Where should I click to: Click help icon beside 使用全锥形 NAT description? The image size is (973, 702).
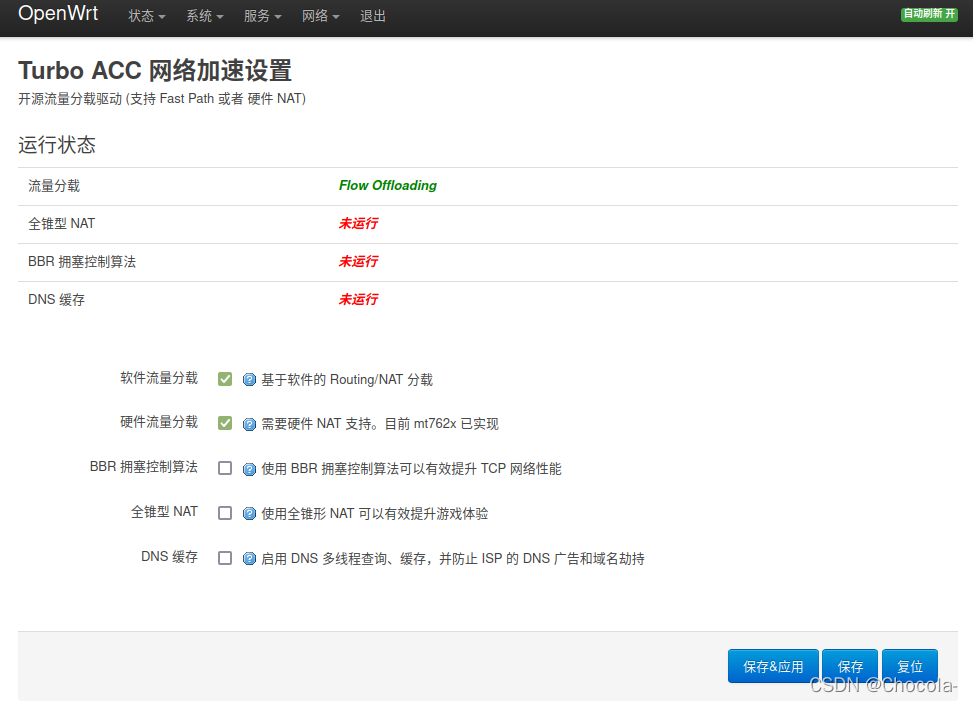point(249,514)
